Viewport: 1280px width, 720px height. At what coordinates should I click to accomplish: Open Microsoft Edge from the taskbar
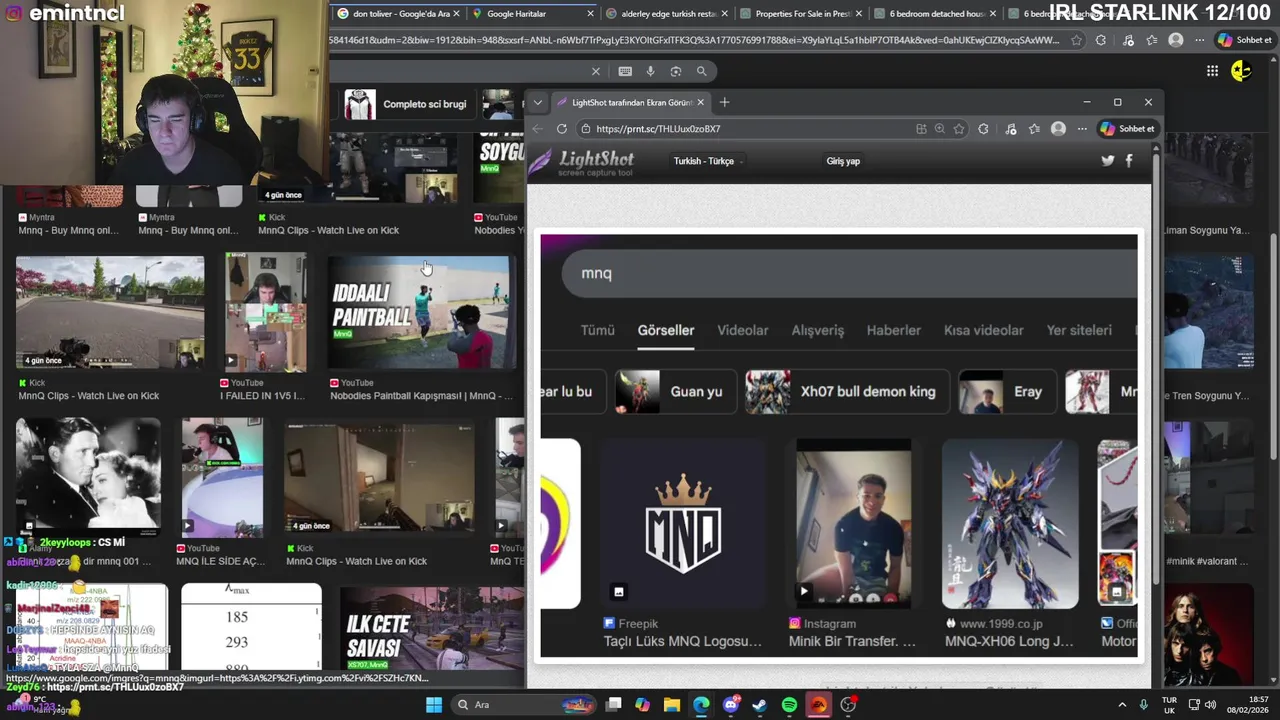[702, 705]
